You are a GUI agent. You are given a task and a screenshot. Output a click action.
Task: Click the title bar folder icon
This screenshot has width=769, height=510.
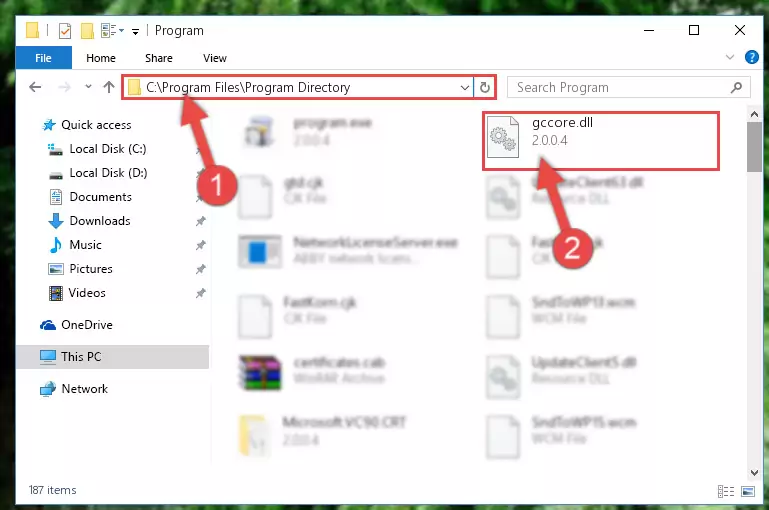pos(32,30)
